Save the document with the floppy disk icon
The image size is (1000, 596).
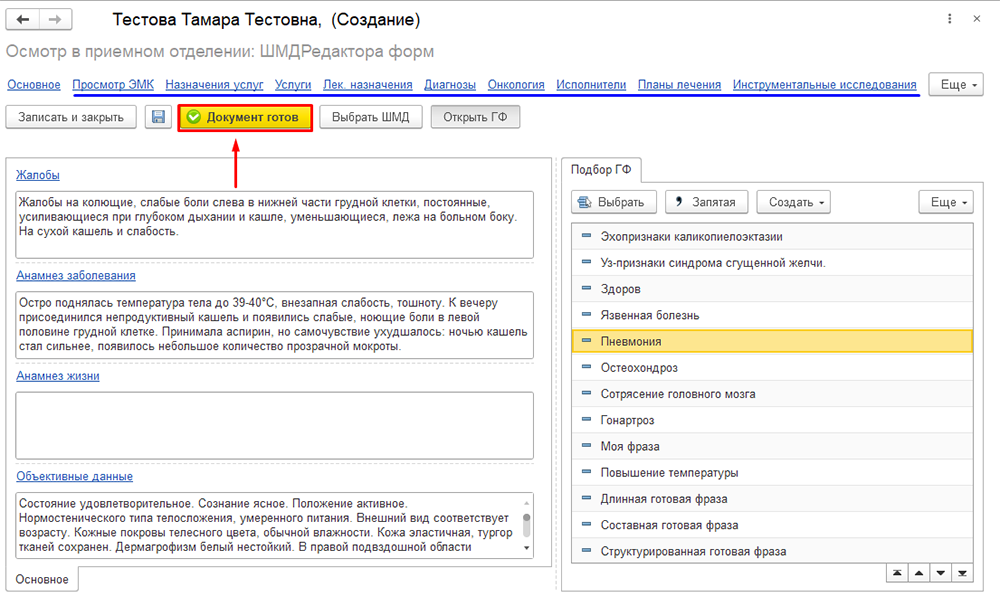coord(158,117)
